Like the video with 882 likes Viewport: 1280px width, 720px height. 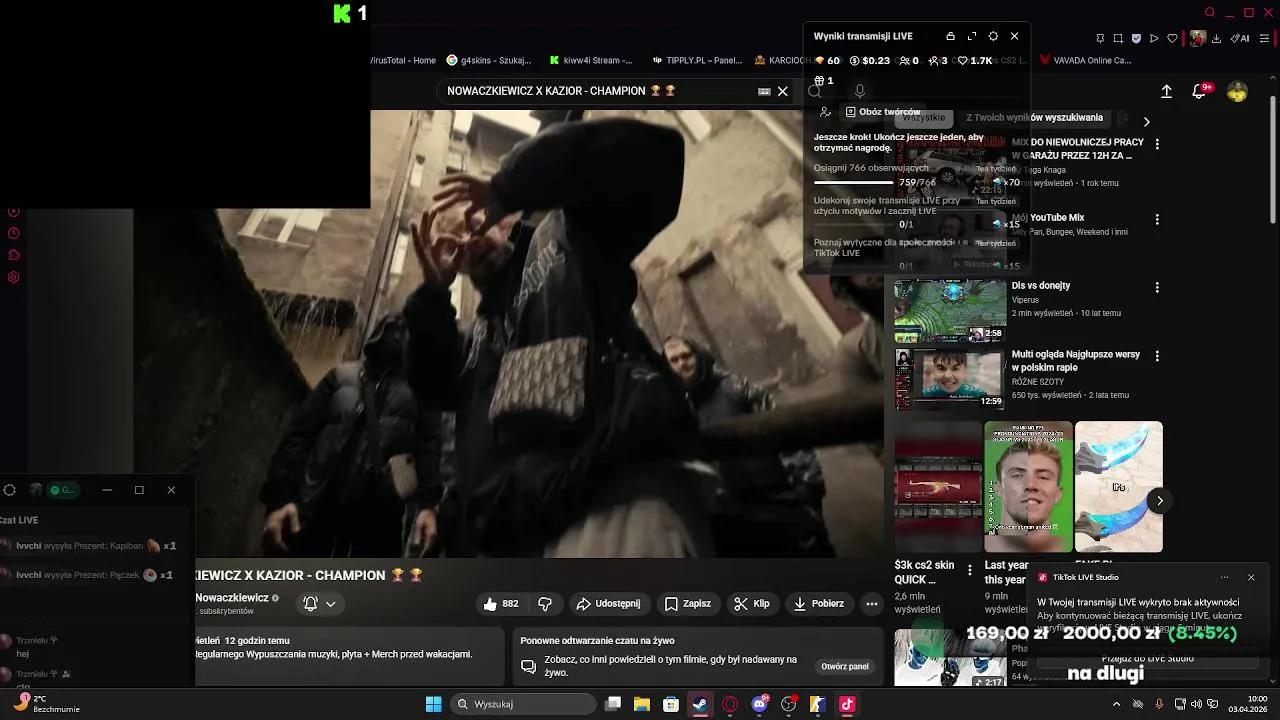(501, 604)
